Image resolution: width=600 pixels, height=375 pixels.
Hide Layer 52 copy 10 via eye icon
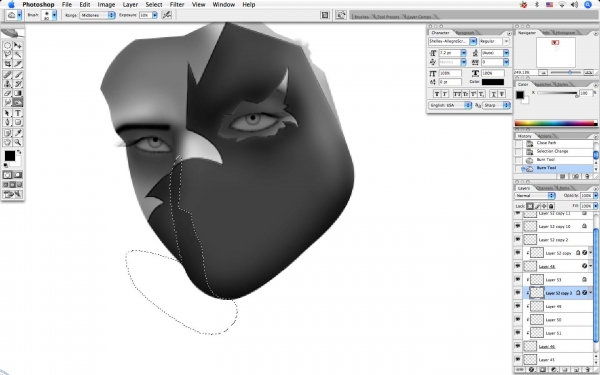(518, 226)
